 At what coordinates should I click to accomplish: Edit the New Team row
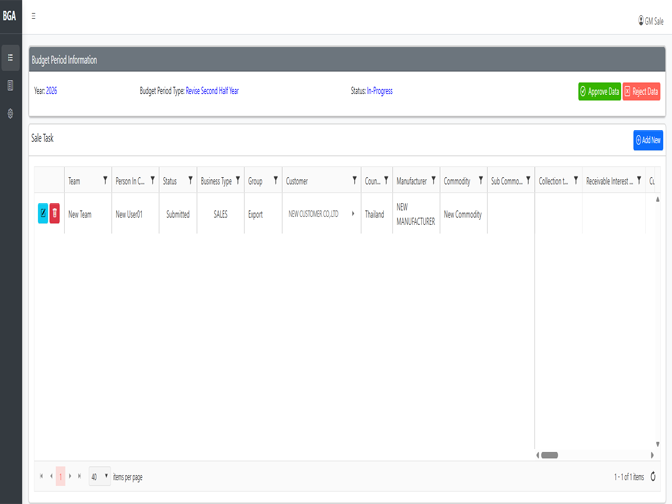pyautogui.click(x=43, y=213)
